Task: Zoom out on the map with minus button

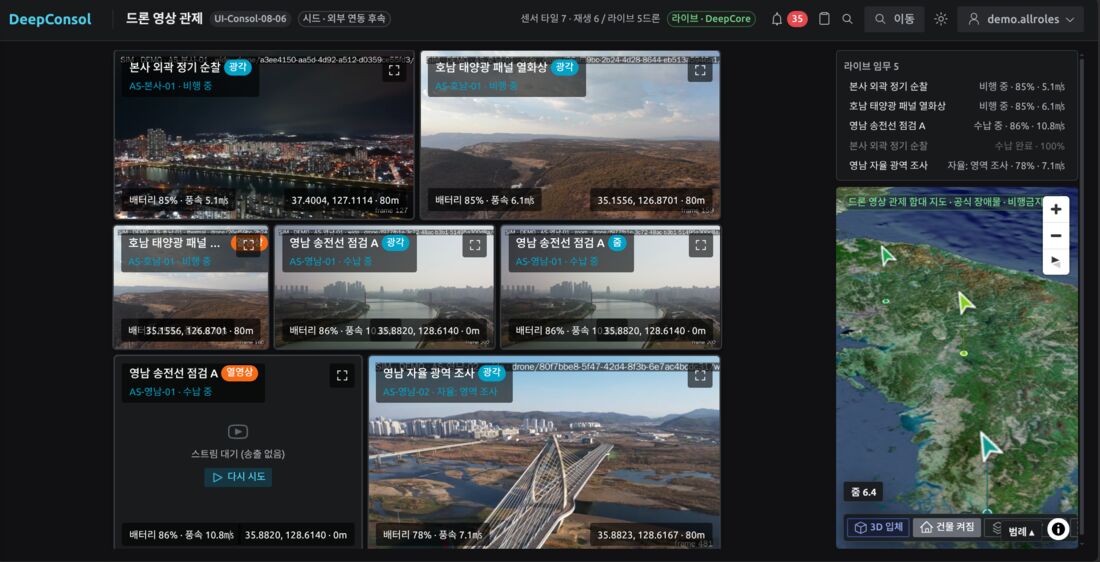Action: 1056,236
